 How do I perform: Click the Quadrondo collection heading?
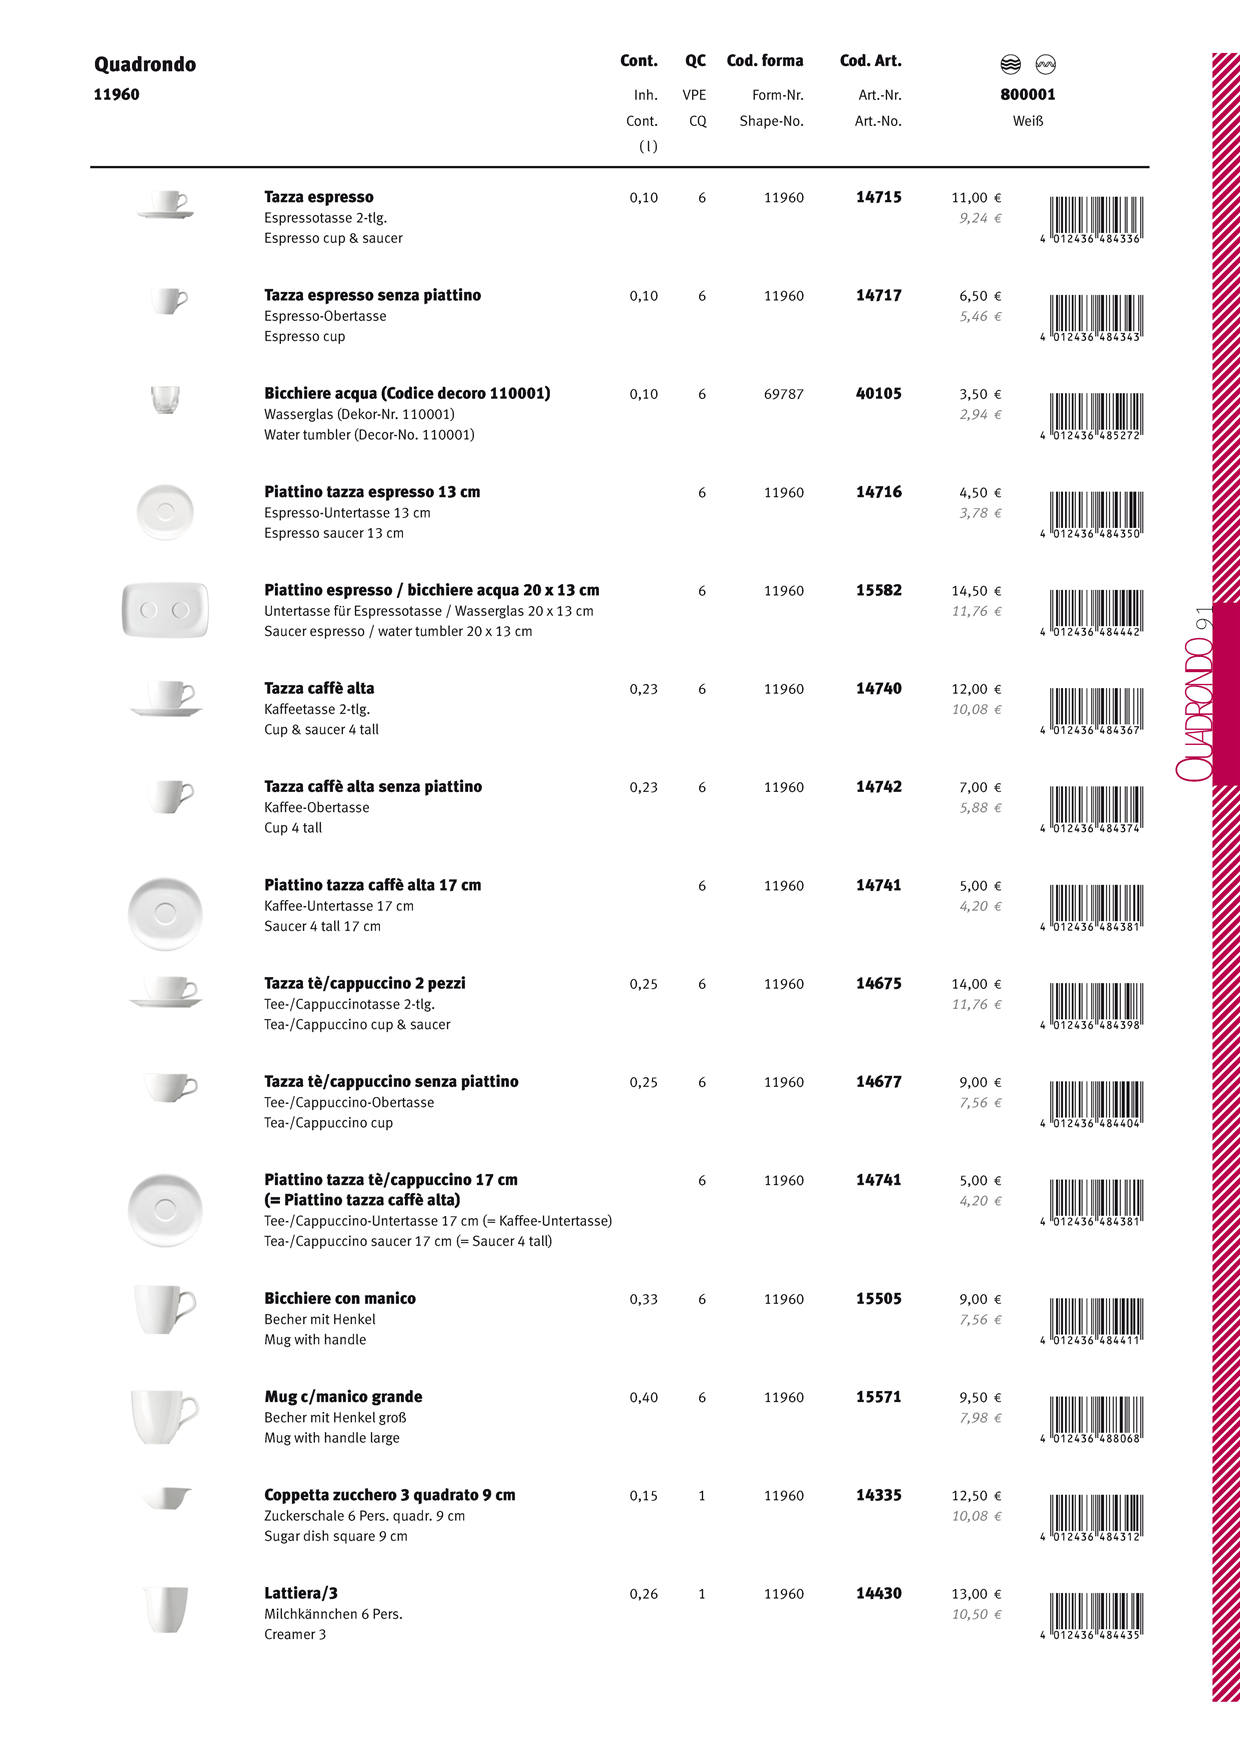coord(145,65)
